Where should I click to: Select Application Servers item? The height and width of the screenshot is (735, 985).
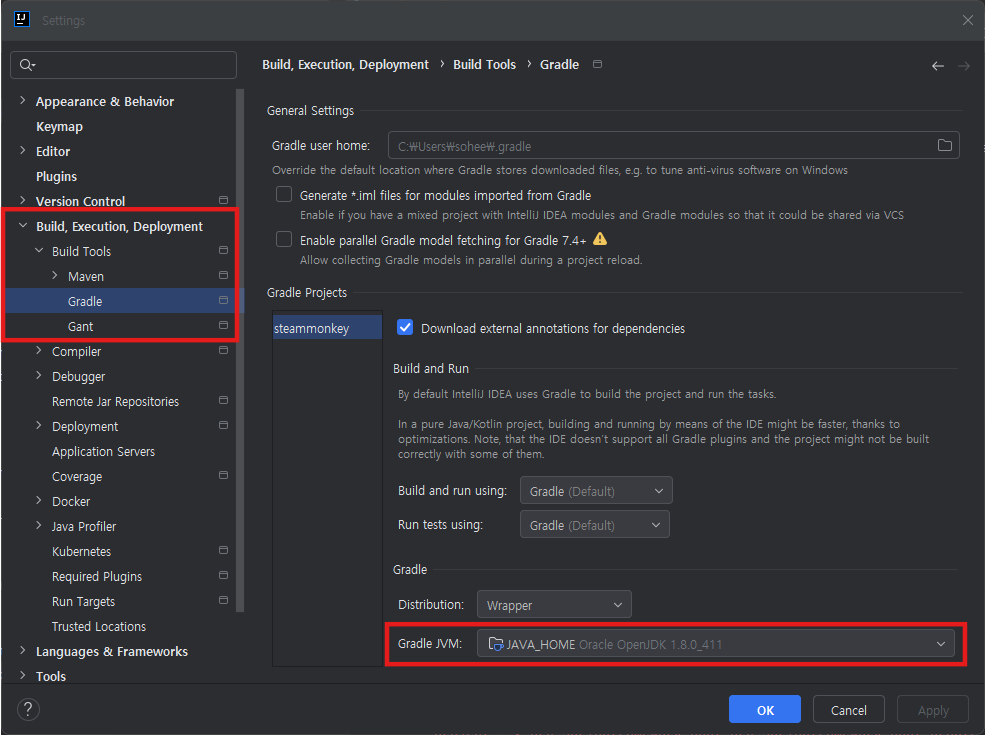[104, 452]
